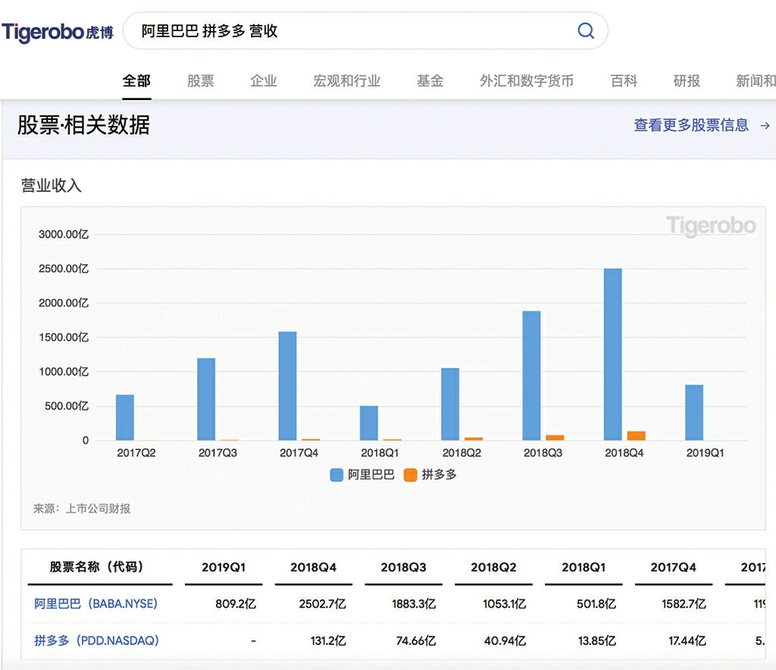Click the 阿里巴巴 legend label
The width and height of the screenshot is (776, 670).
click(x=371, y=475)
